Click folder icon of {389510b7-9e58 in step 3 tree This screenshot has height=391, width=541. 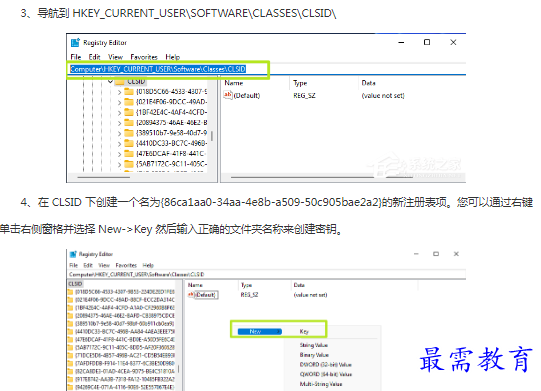coord(129,133)
